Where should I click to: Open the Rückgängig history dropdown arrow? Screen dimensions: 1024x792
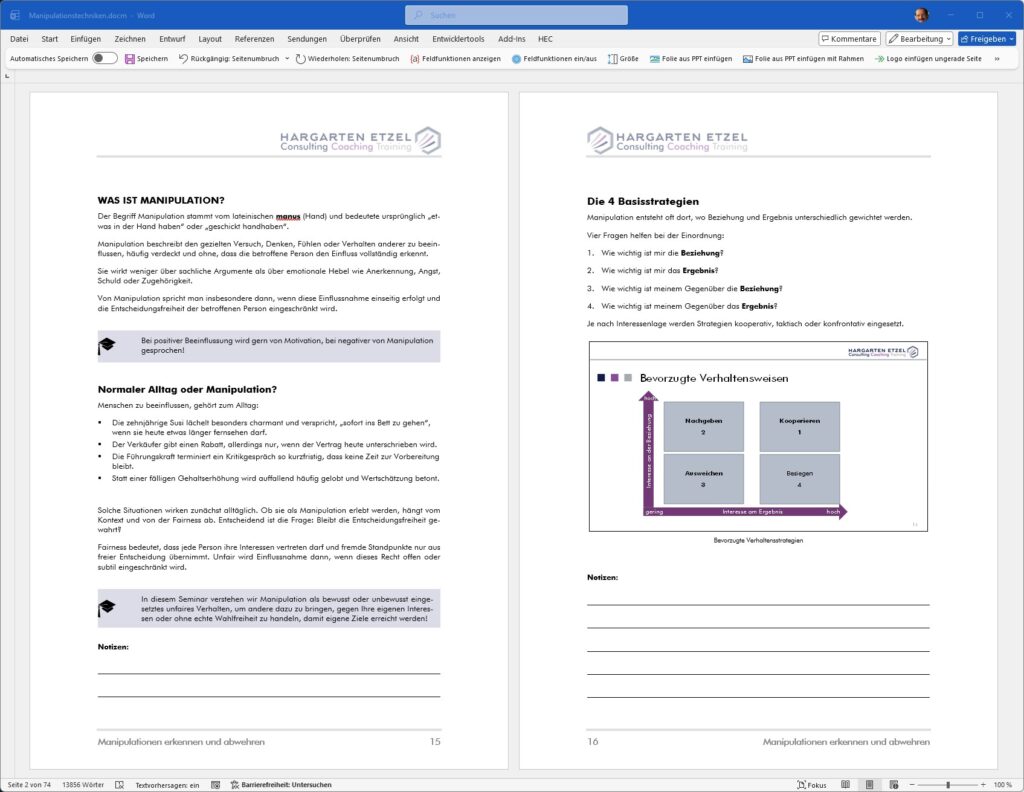click(287, 59)
